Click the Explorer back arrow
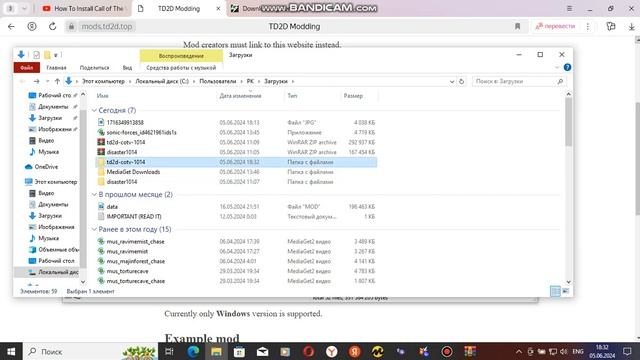640x360 pixels. click(22, 82)
